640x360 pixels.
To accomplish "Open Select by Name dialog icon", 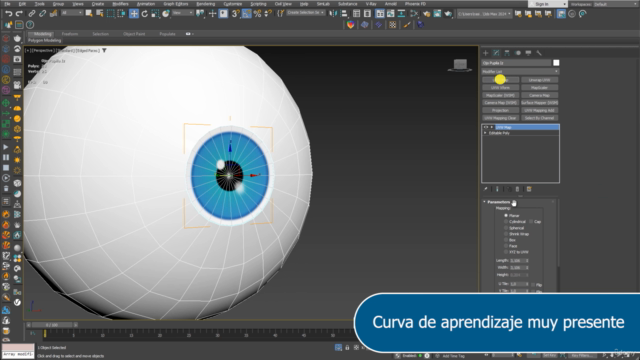I will [99, 14].
